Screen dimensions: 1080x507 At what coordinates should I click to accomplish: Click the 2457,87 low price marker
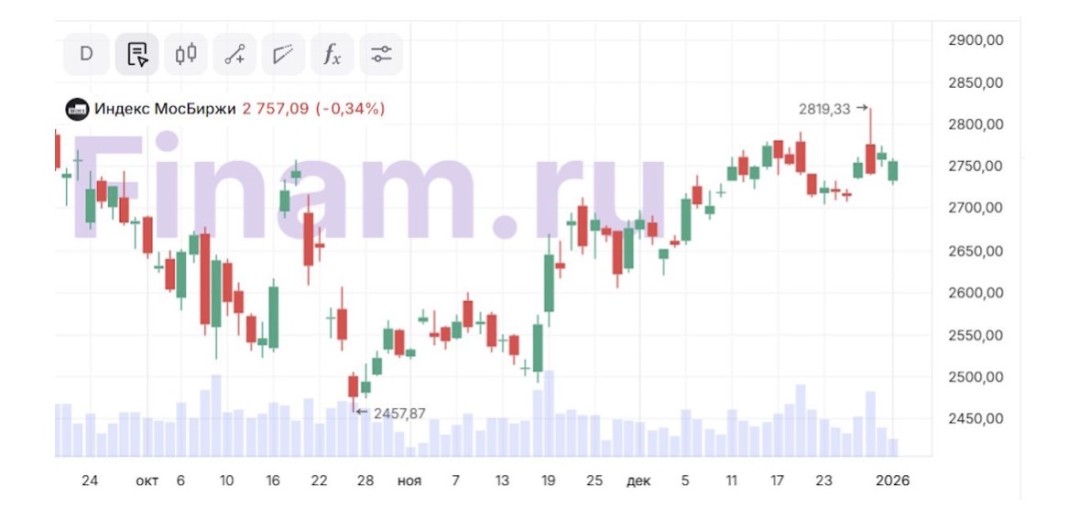(x=398, y=412)
